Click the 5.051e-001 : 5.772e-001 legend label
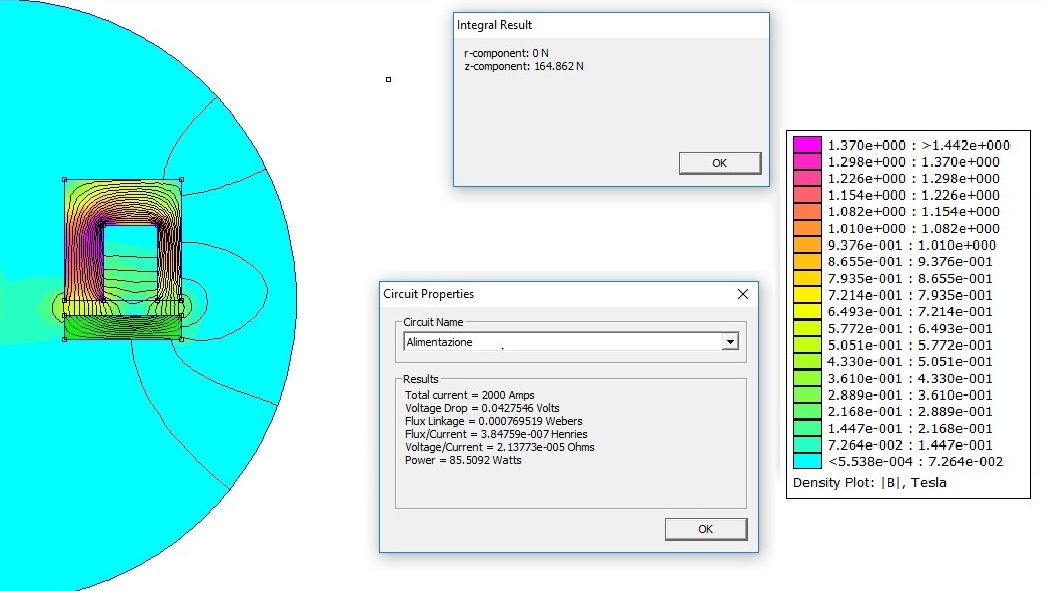 [x=910, y=344]
